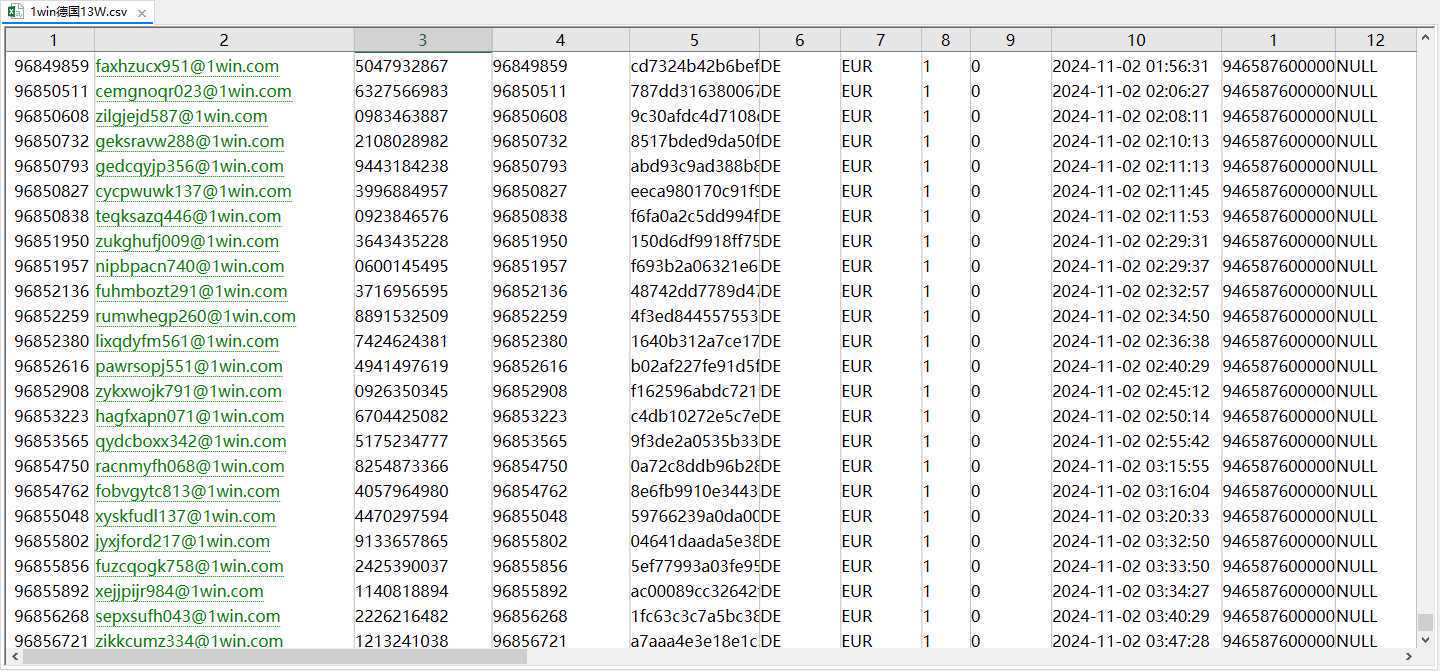
Task: Select column header 7
Action: (x=880, y=40)
